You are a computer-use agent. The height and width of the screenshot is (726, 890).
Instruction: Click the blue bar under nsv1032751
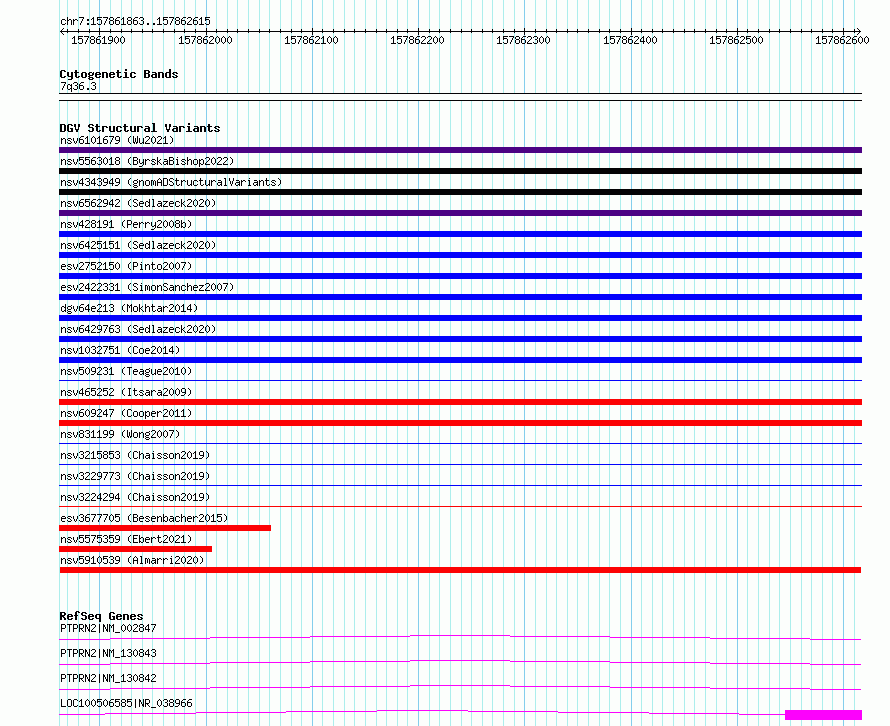tap(460, 360)
